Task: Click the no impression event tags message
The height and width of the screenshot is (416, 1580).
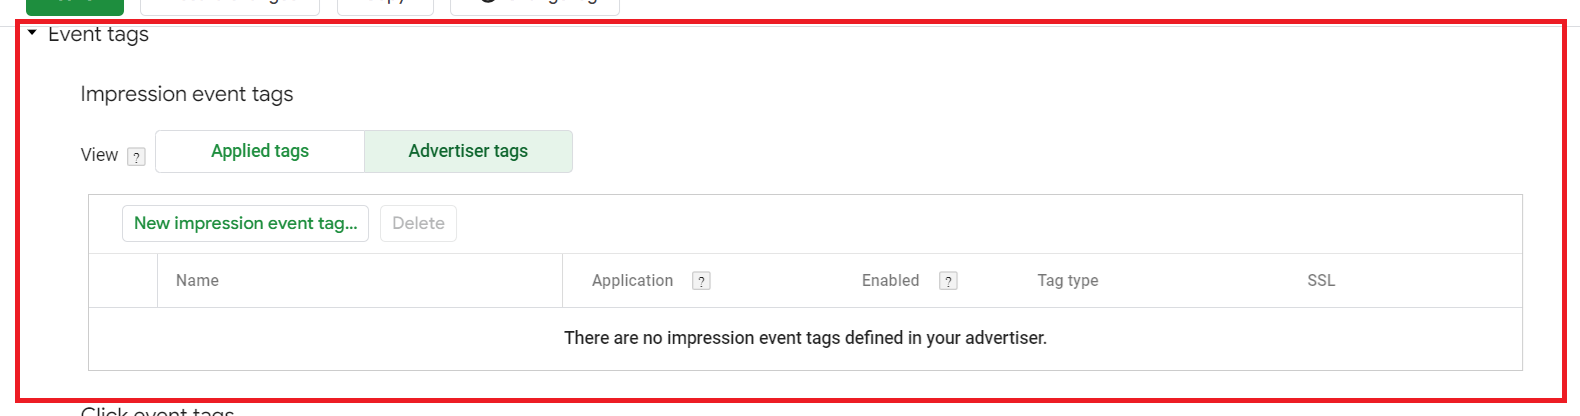Action: (x=805, y=338)
